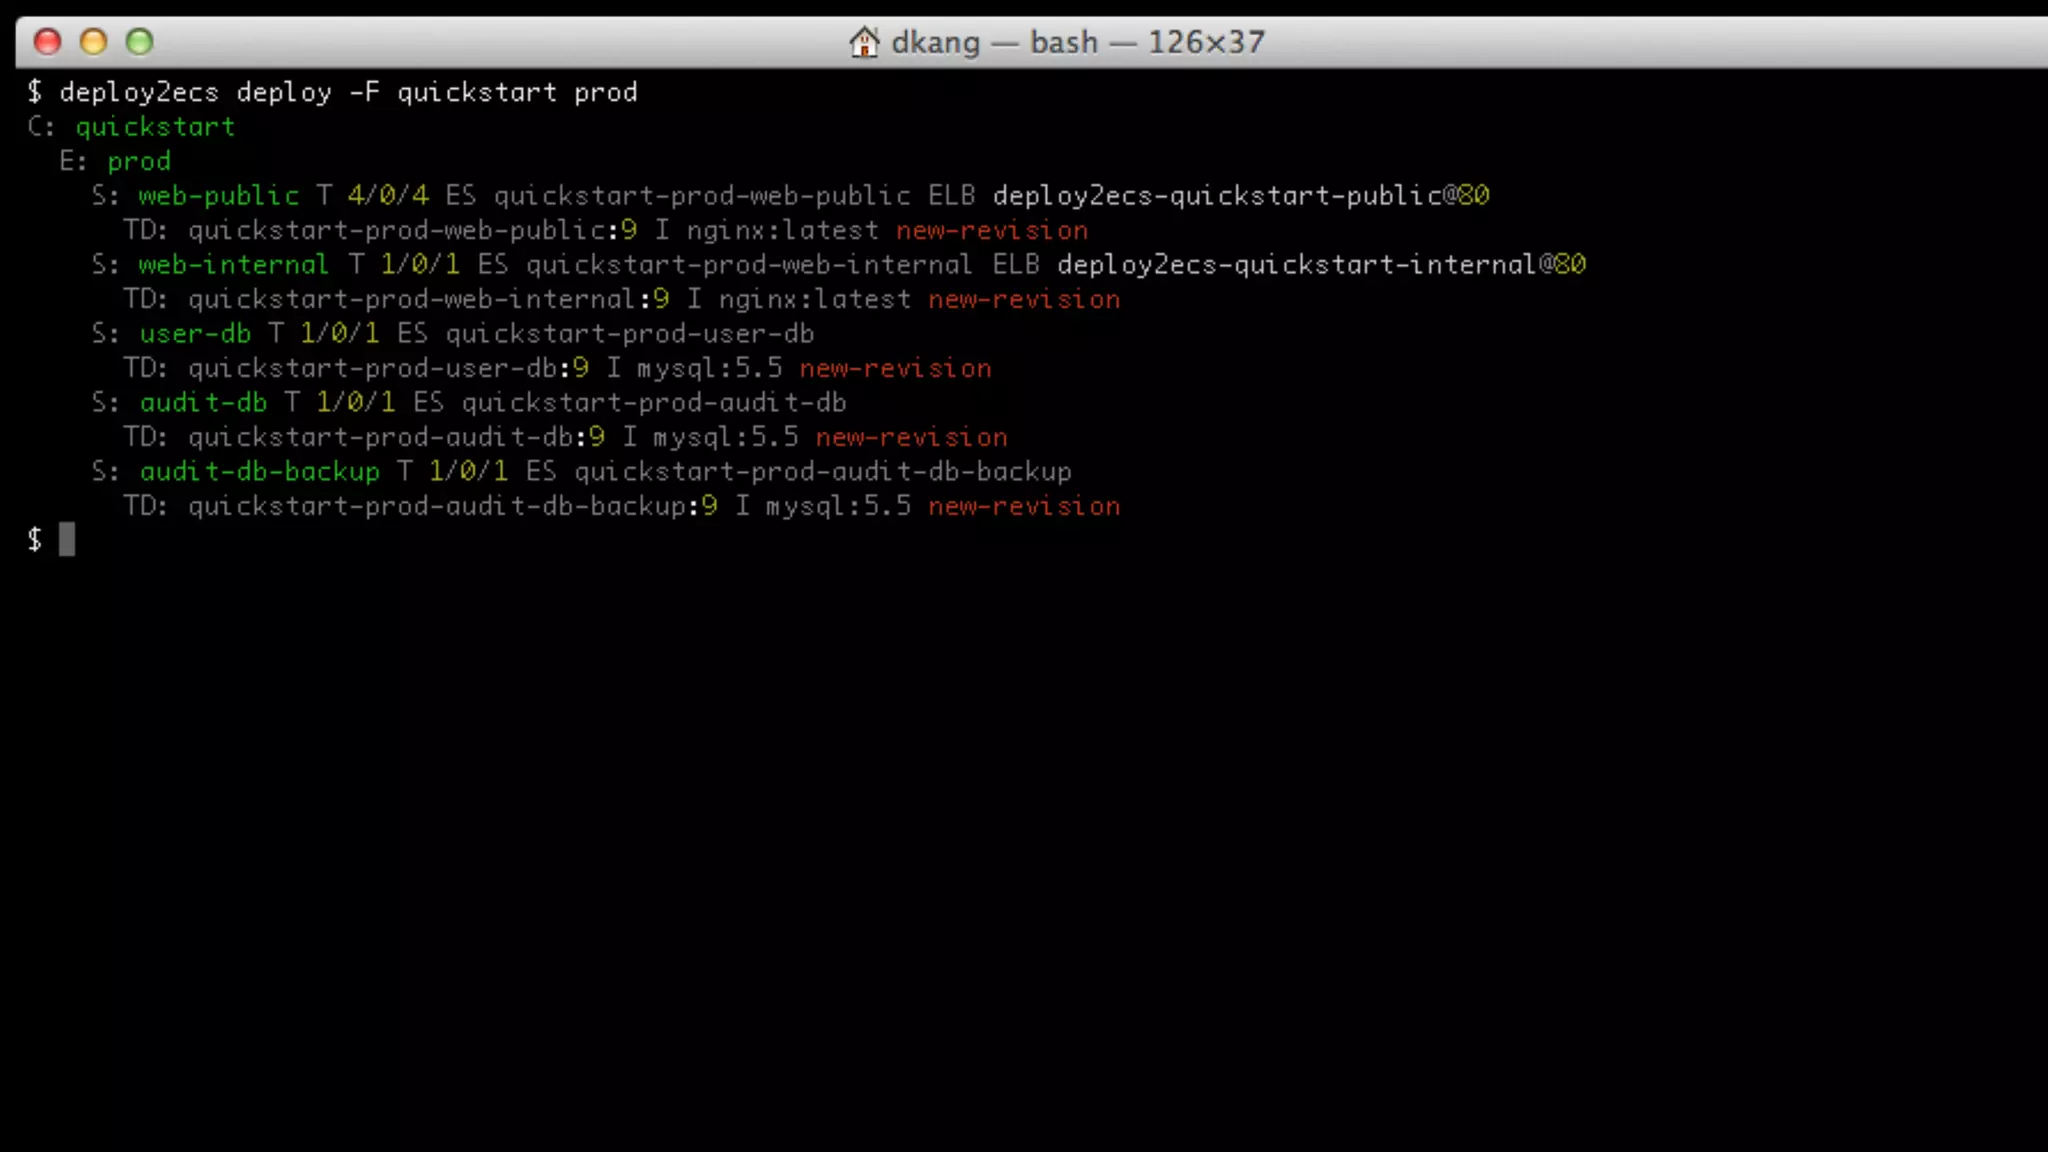This screenshot has width=2048, height=1152.
Task: Click red 'new-revision' on the web-public line
Action: 991,231
